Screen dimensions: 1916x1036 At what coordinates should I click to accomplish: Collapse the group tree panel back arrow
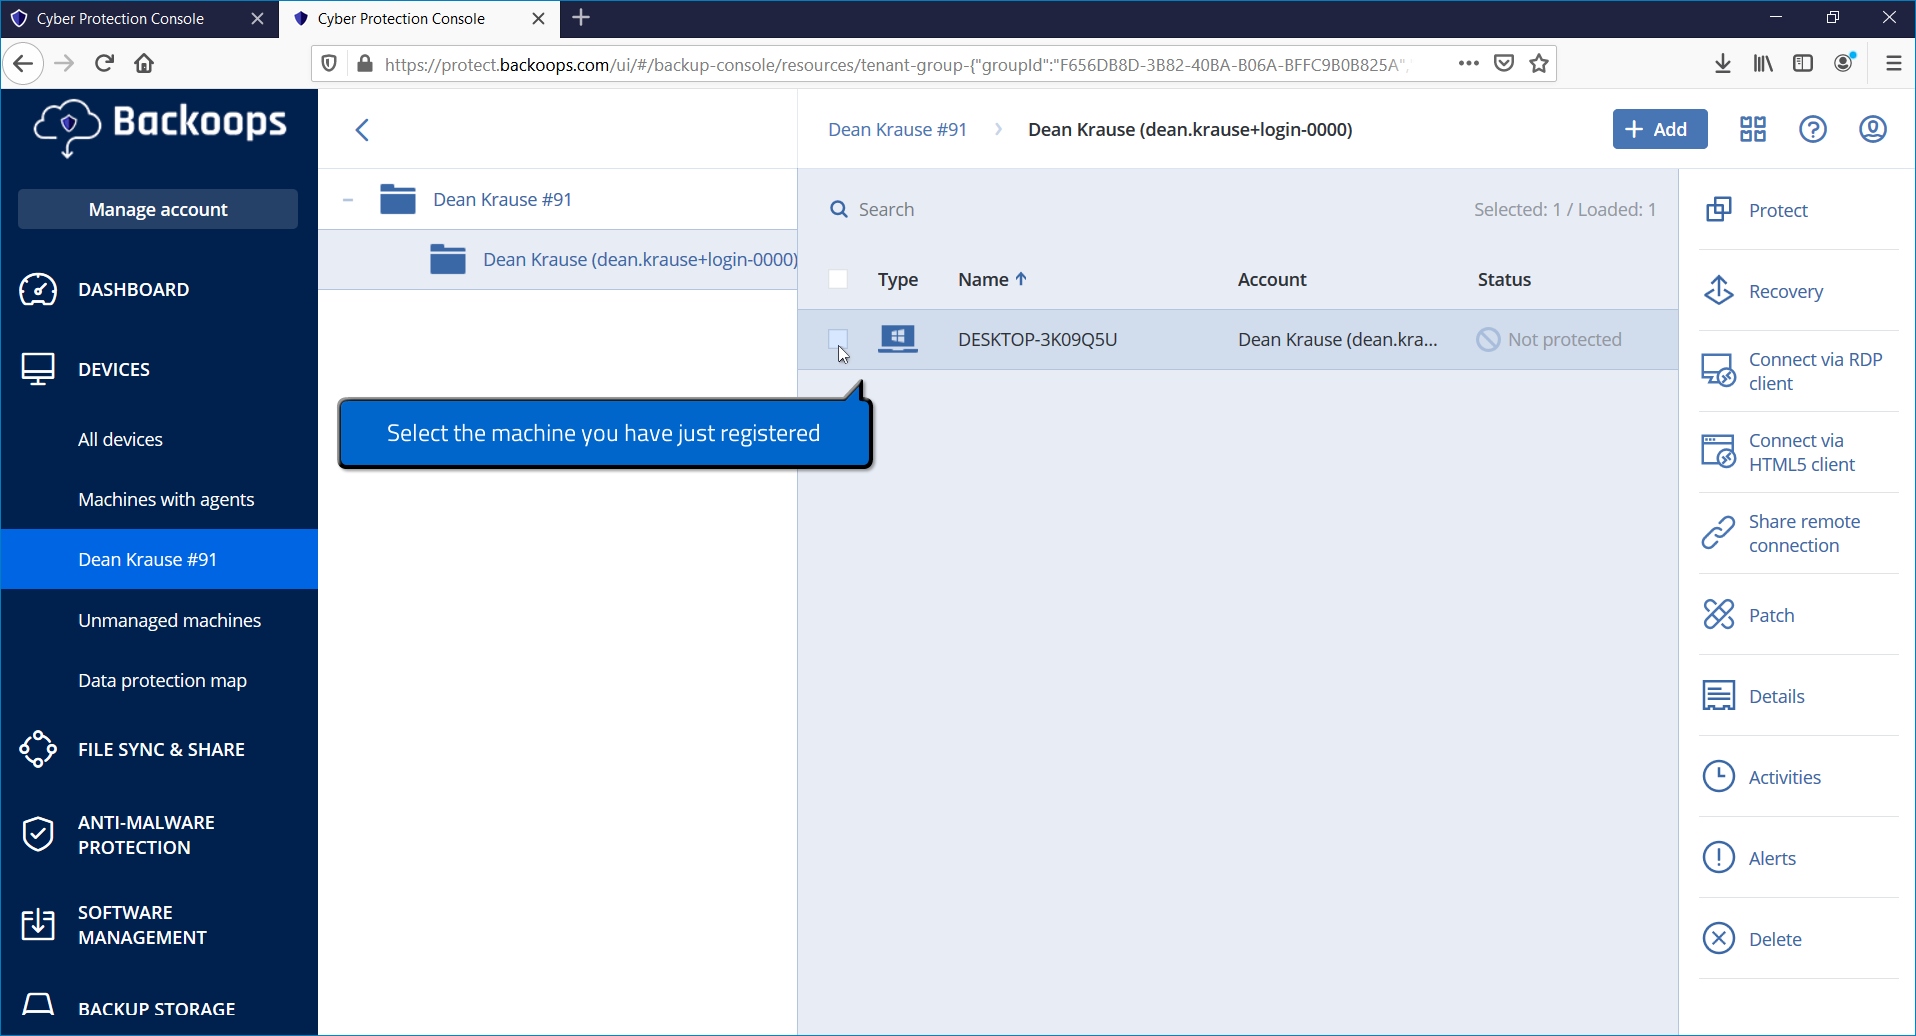click(x=363, y=130)
